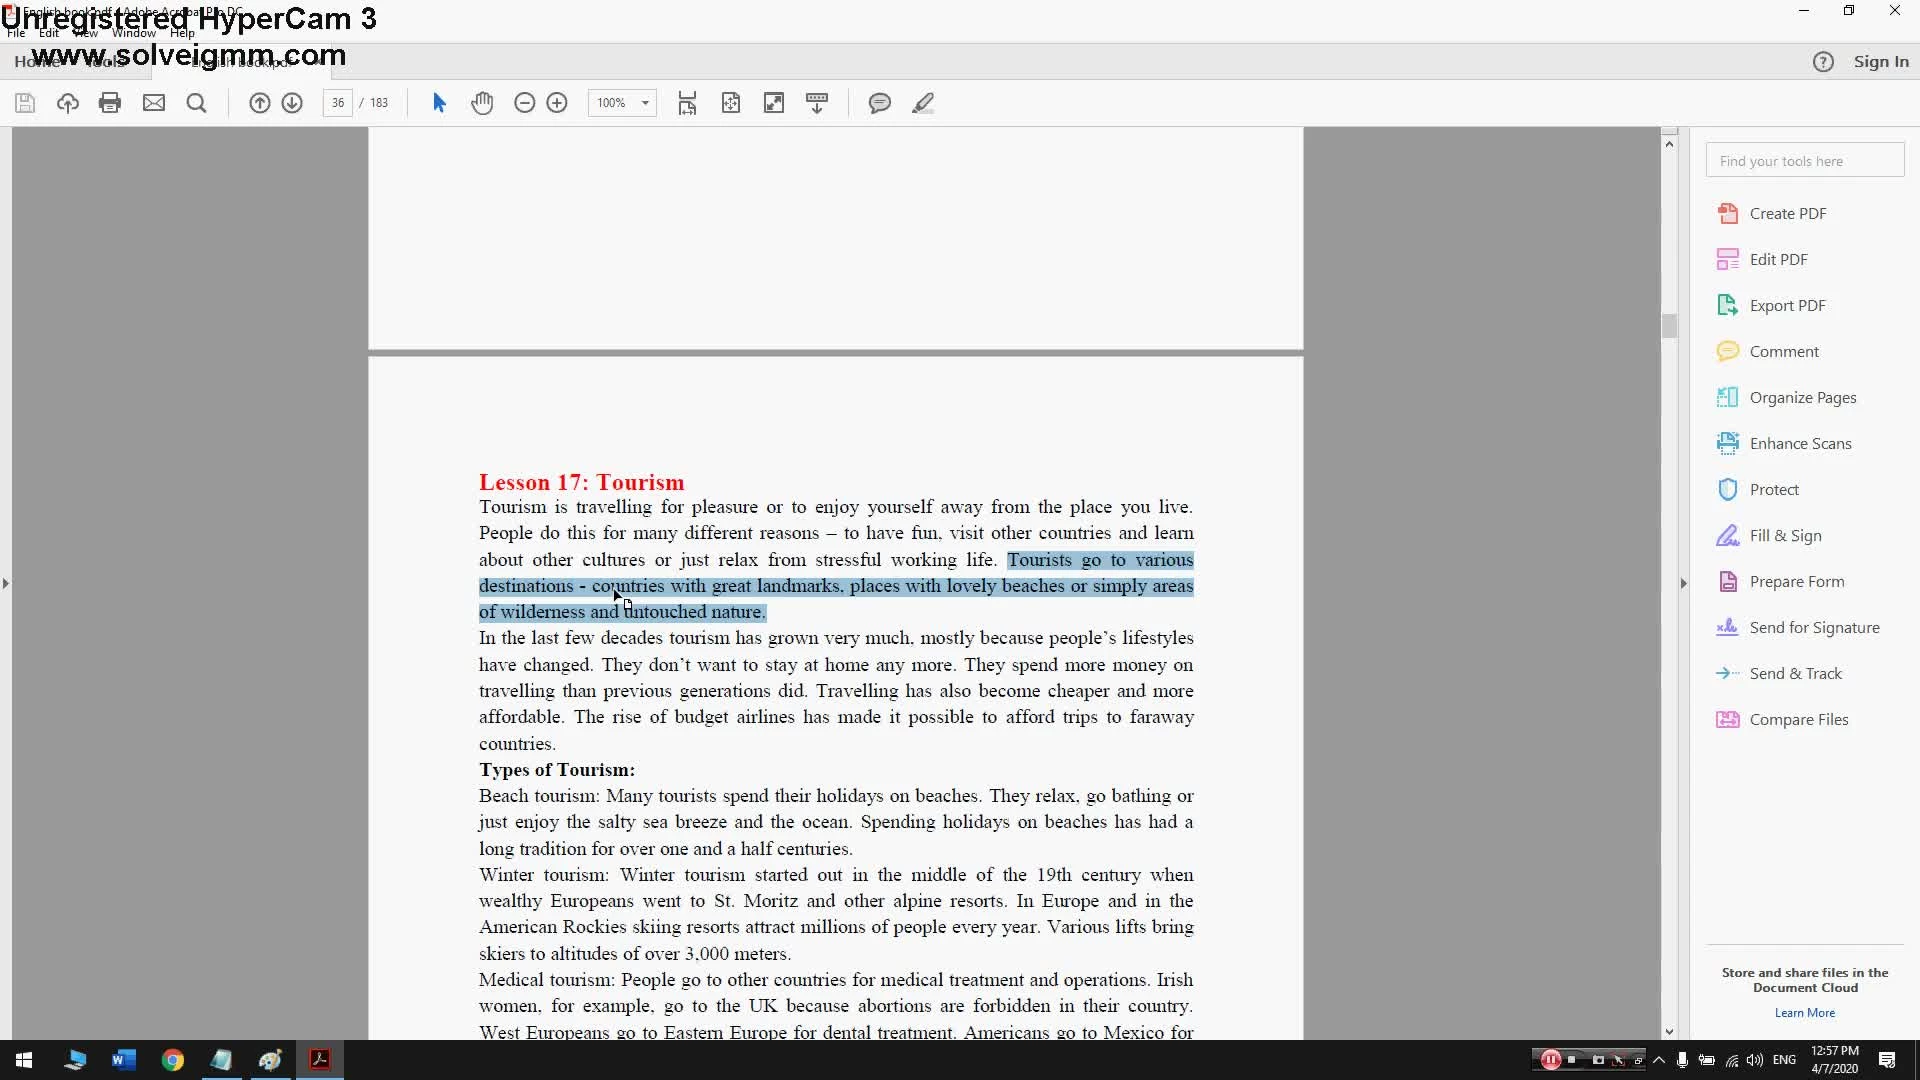Go to previous page arrow

coord(259,103)
